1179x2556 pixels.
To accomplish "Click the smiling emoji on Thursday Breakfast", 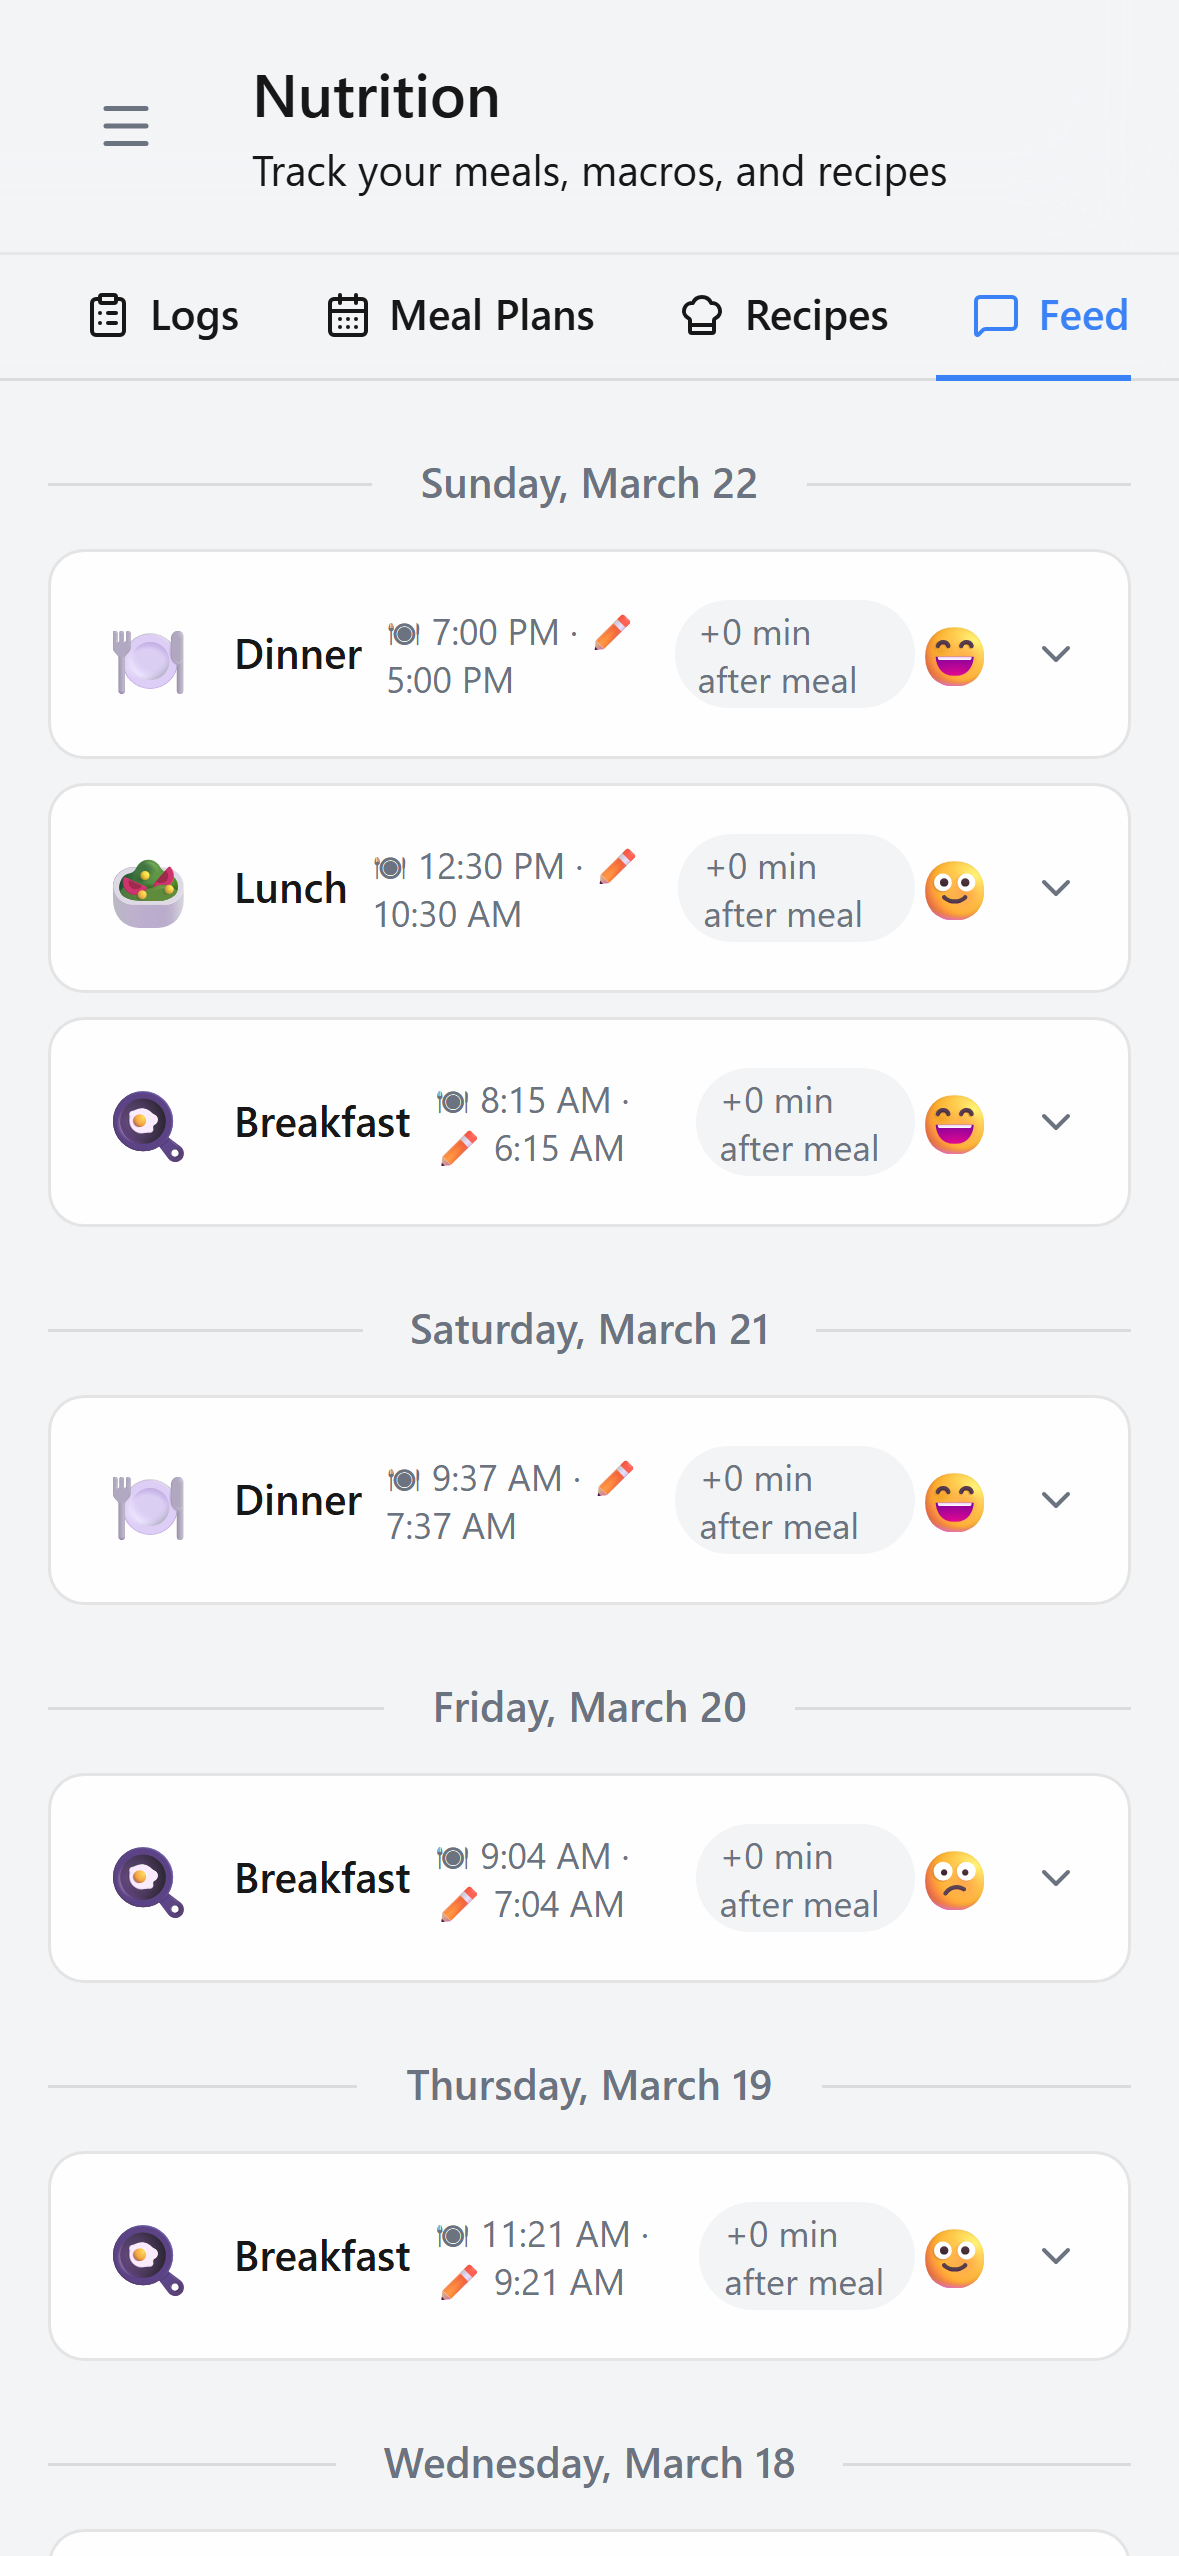I will pyautogui.click(x=955, y=2258).
